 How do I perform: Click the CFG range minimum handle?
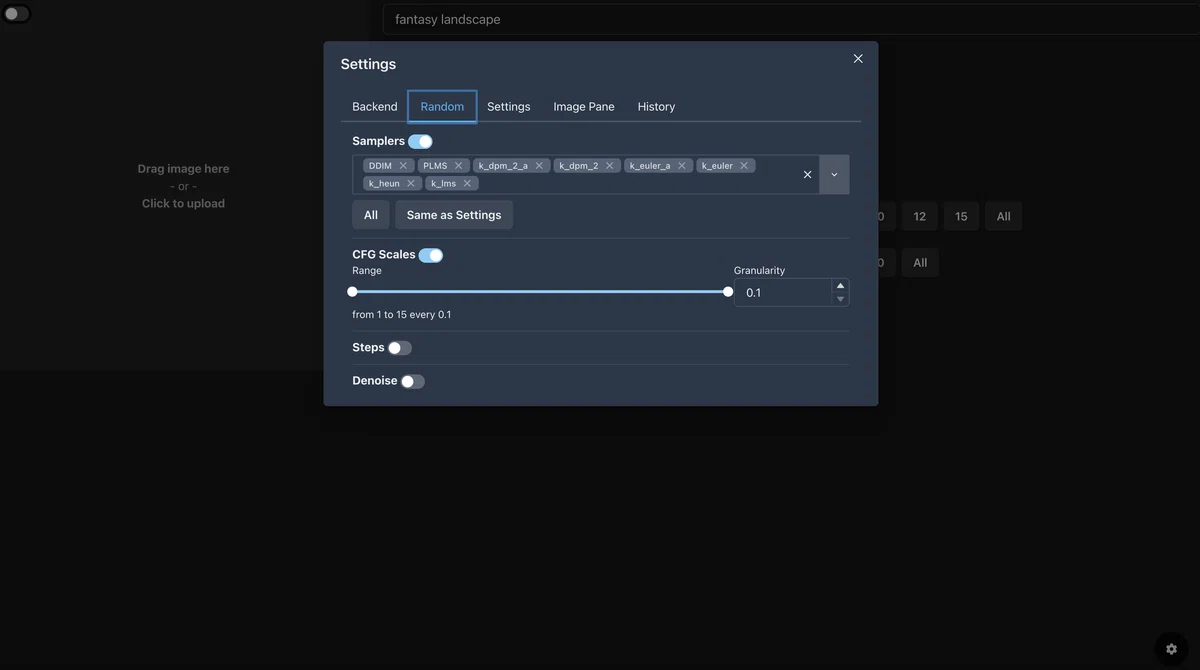click(x=352, y=292)
